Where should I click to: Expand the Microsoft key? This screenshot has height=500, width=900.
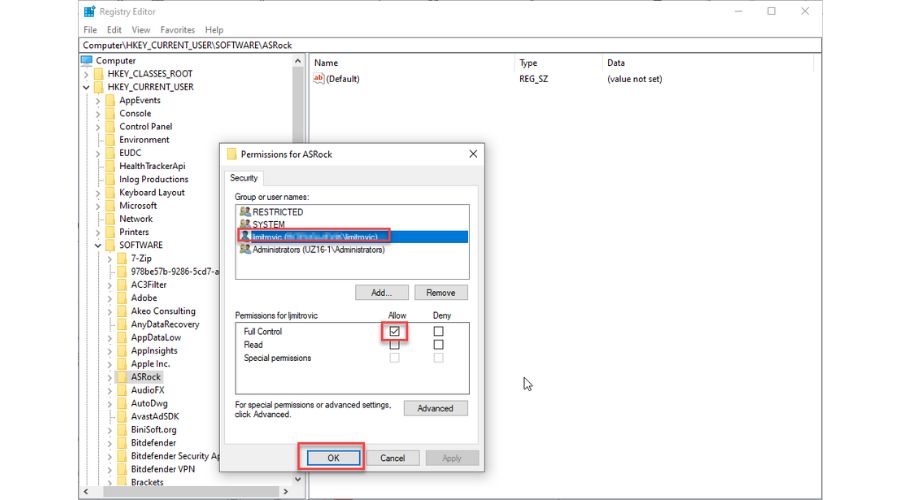pyautogui.click(x=98, y=206)
